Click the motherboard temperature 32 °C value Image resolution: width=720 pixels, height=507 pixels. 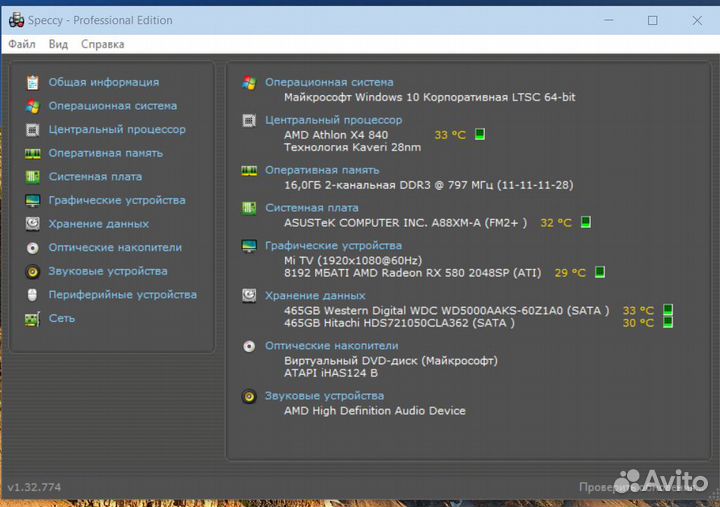click(556, 223)
